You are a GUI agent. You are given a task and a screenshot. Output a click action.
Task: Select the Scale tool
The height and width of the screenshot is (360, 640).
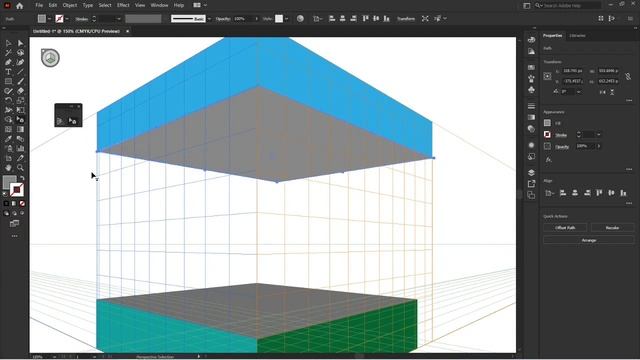click(x=20, y=100)
